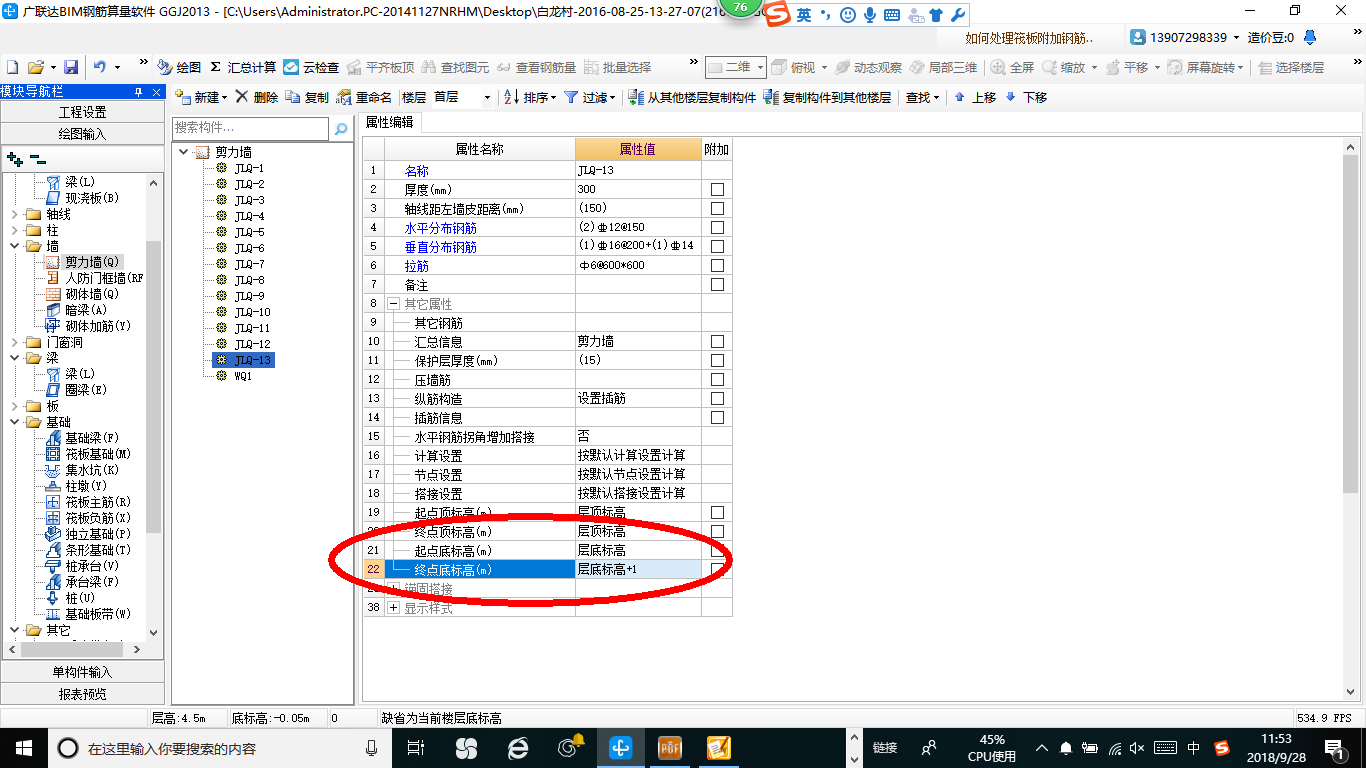Select component JLQ-1 in the list
Image resolution: width=1366 pixels, height=768 pixels.
pos(249,168)
